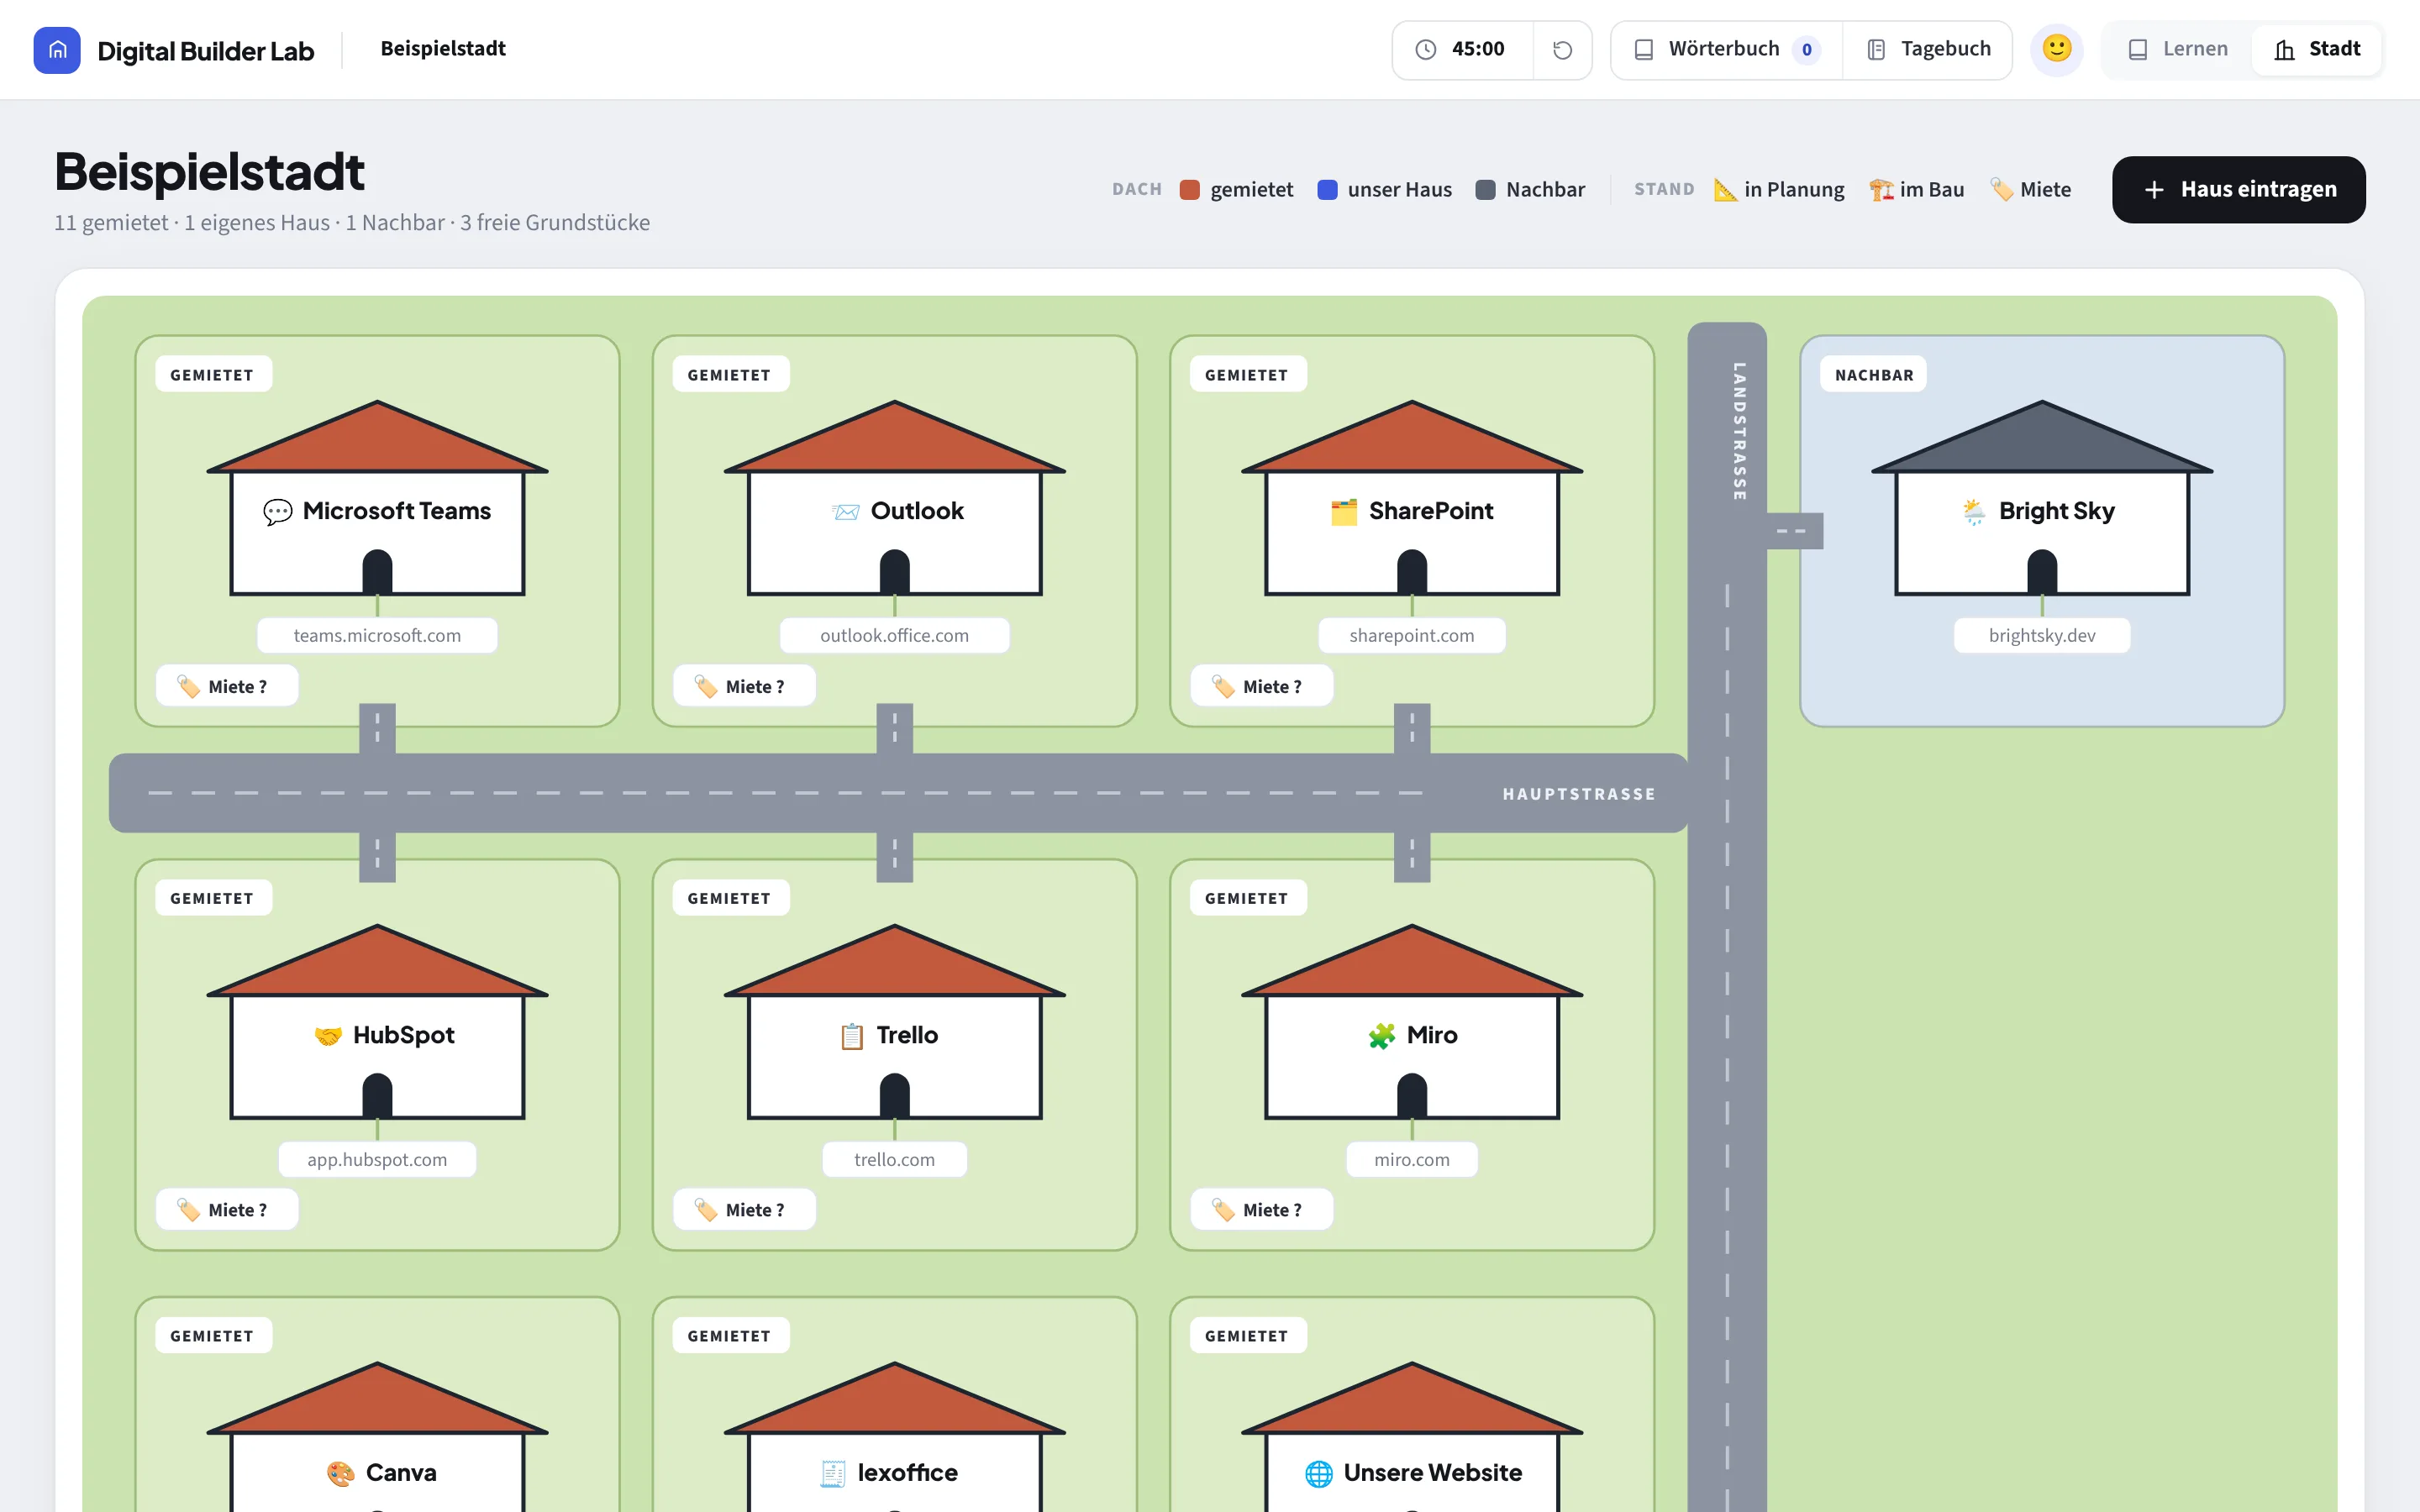Click the NACHBAR badge on Bright Sky plot
This screenshot has width=2420, height=1512.
click(x=1873, y=375)
